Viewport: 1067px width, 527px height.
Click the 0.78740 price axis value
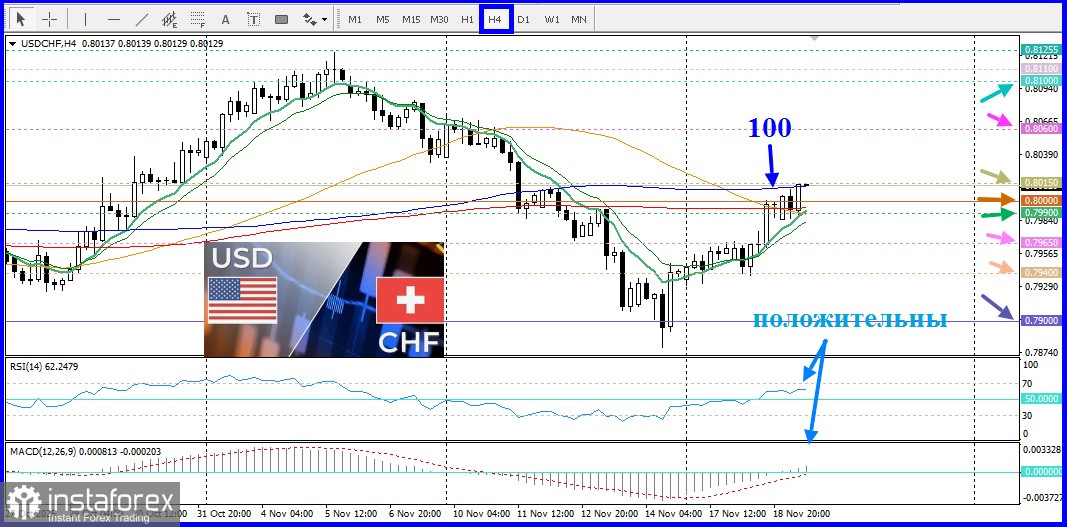click(x=1040, y=353)
